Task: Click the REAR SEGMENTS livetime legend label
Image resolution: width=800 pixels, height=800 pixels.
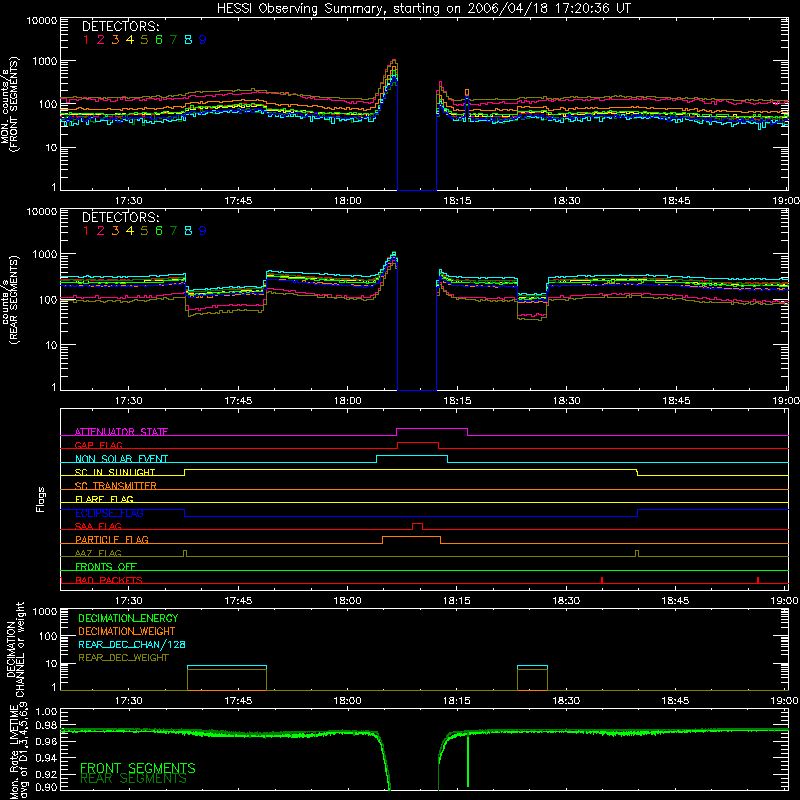Action: [x=134, y=779]
